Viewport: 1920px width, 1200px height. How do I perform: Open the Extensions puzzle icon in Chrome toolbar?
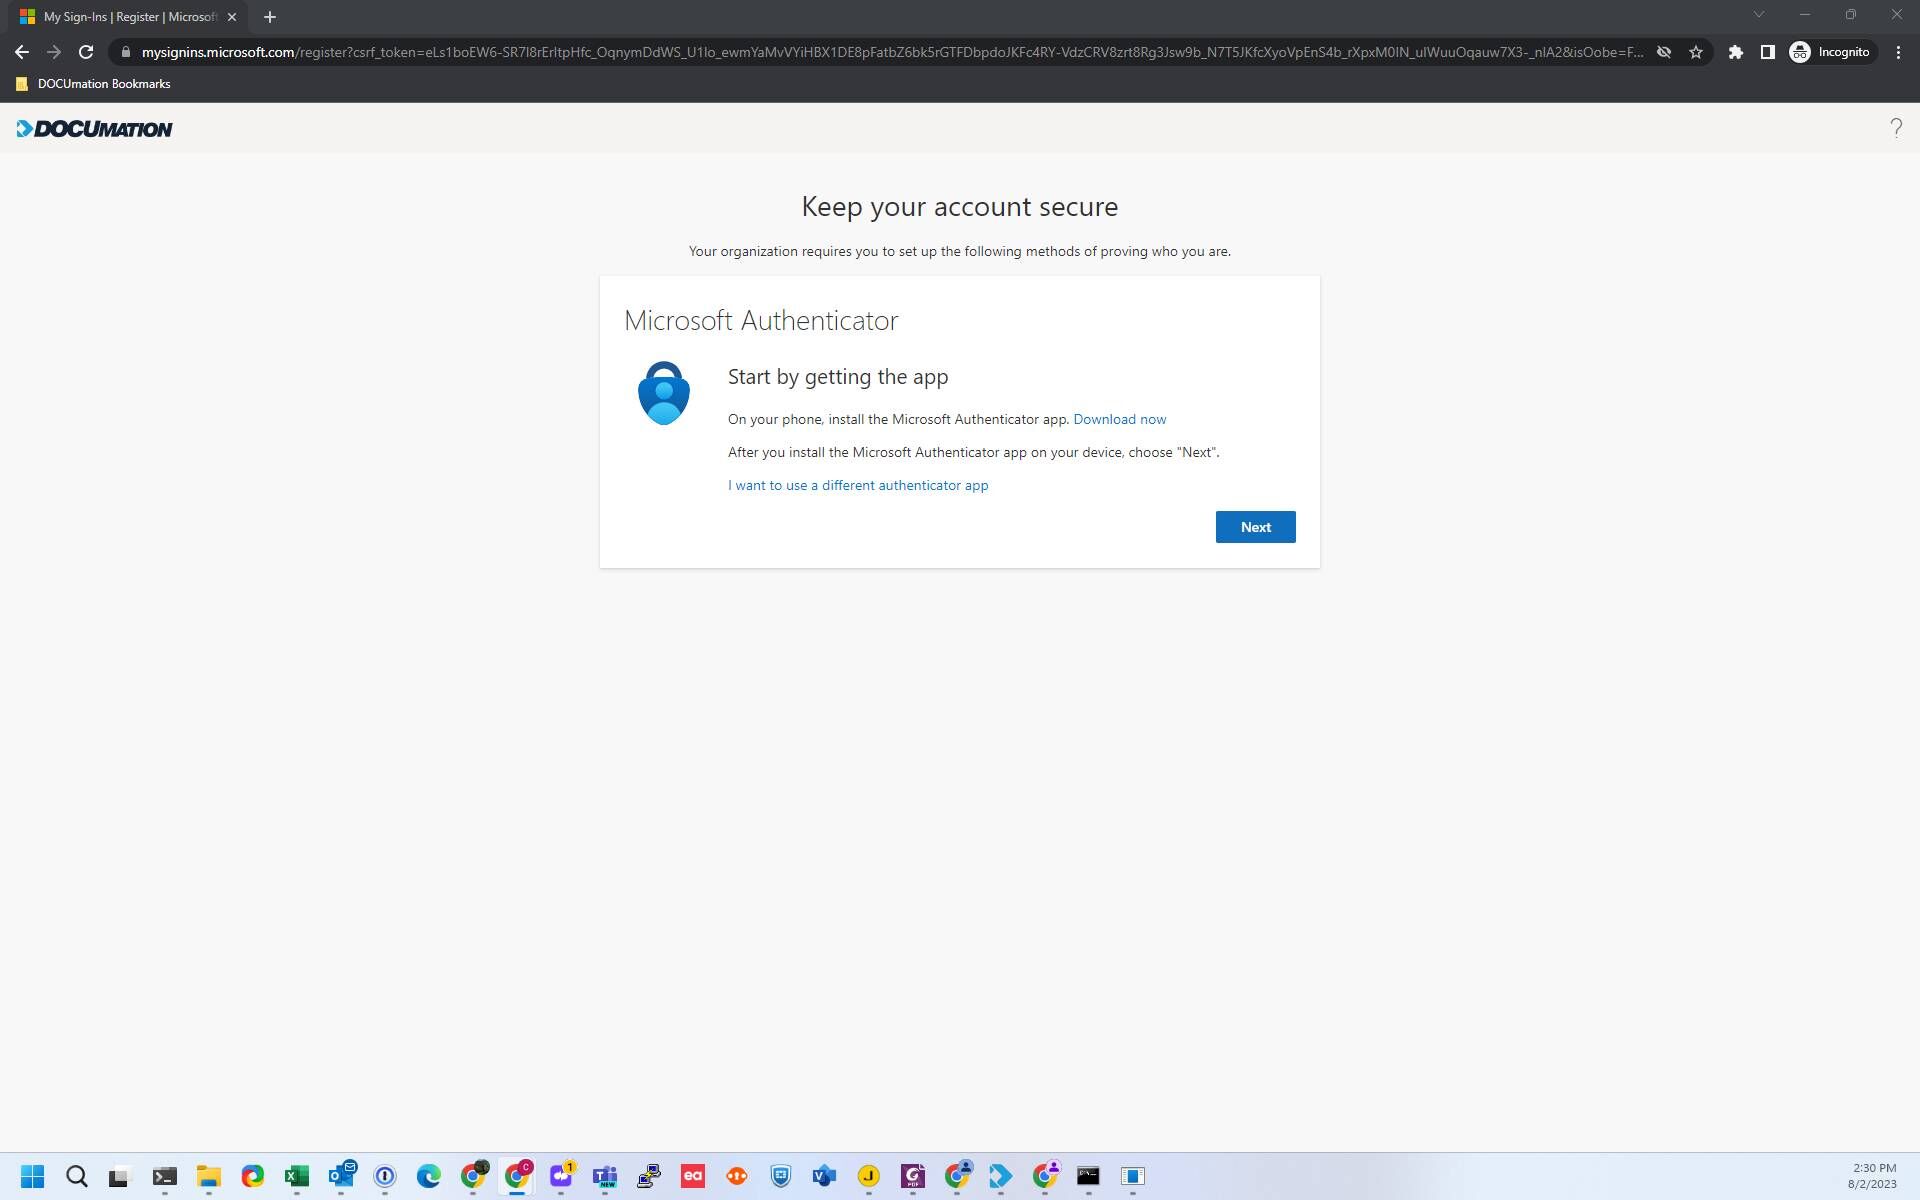tap(1736, 51)
